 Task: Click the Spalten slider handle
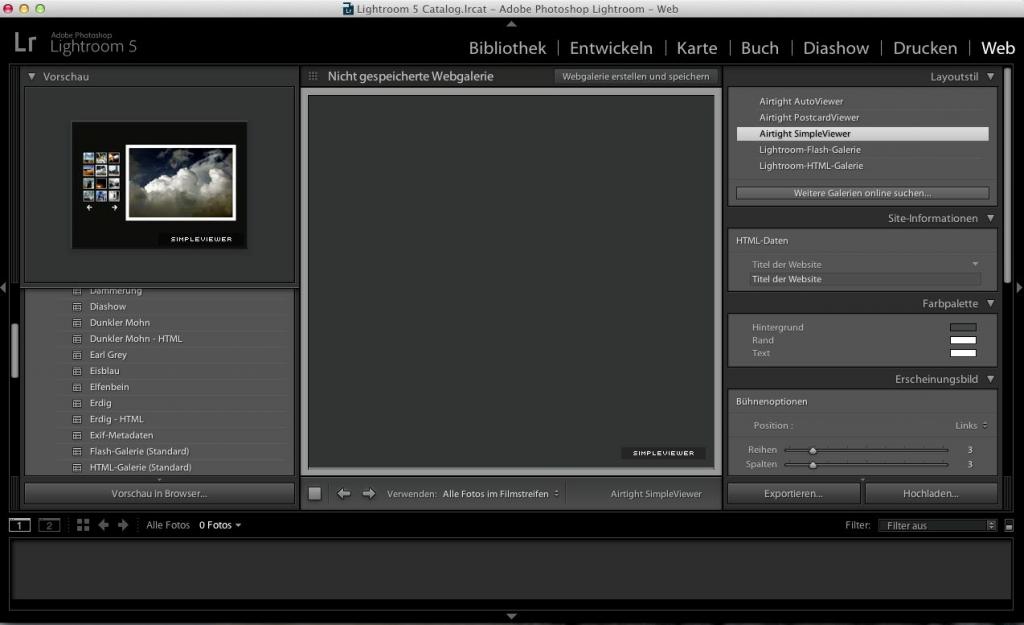(x=813, y=465)
